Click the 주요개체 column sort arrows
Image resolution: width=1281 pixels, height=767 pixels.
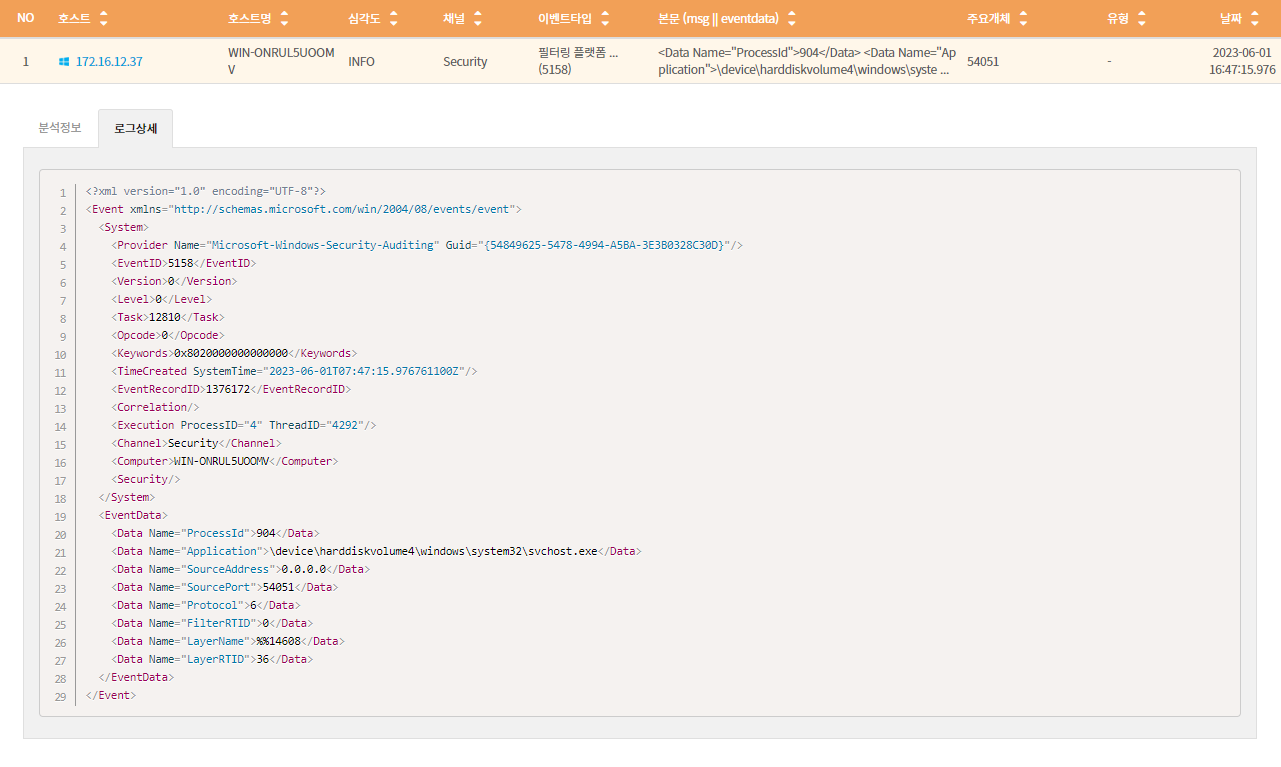1023,19
